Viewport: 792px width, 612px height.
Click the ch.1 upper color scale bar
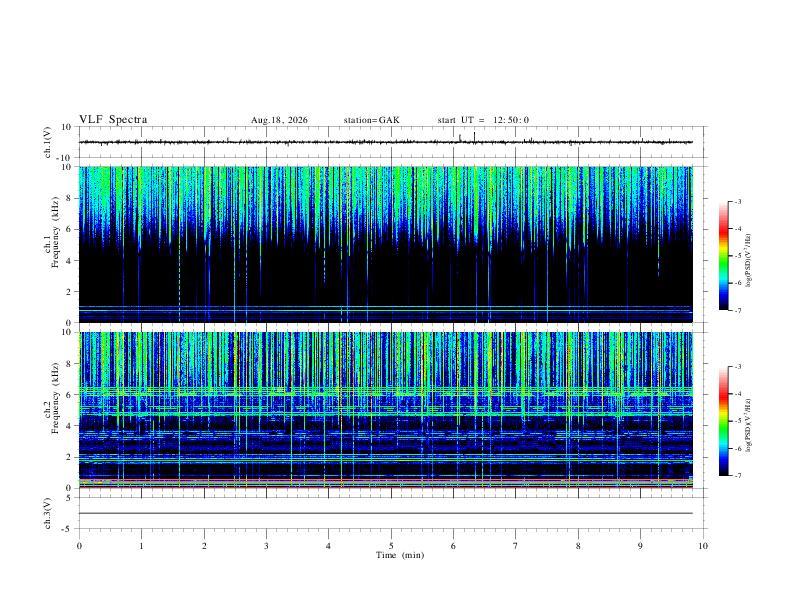click(724, 256)
